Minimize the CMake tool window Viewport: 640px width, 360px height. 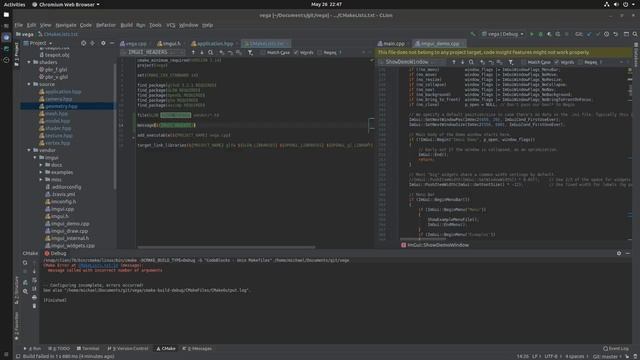coord(628,253)
